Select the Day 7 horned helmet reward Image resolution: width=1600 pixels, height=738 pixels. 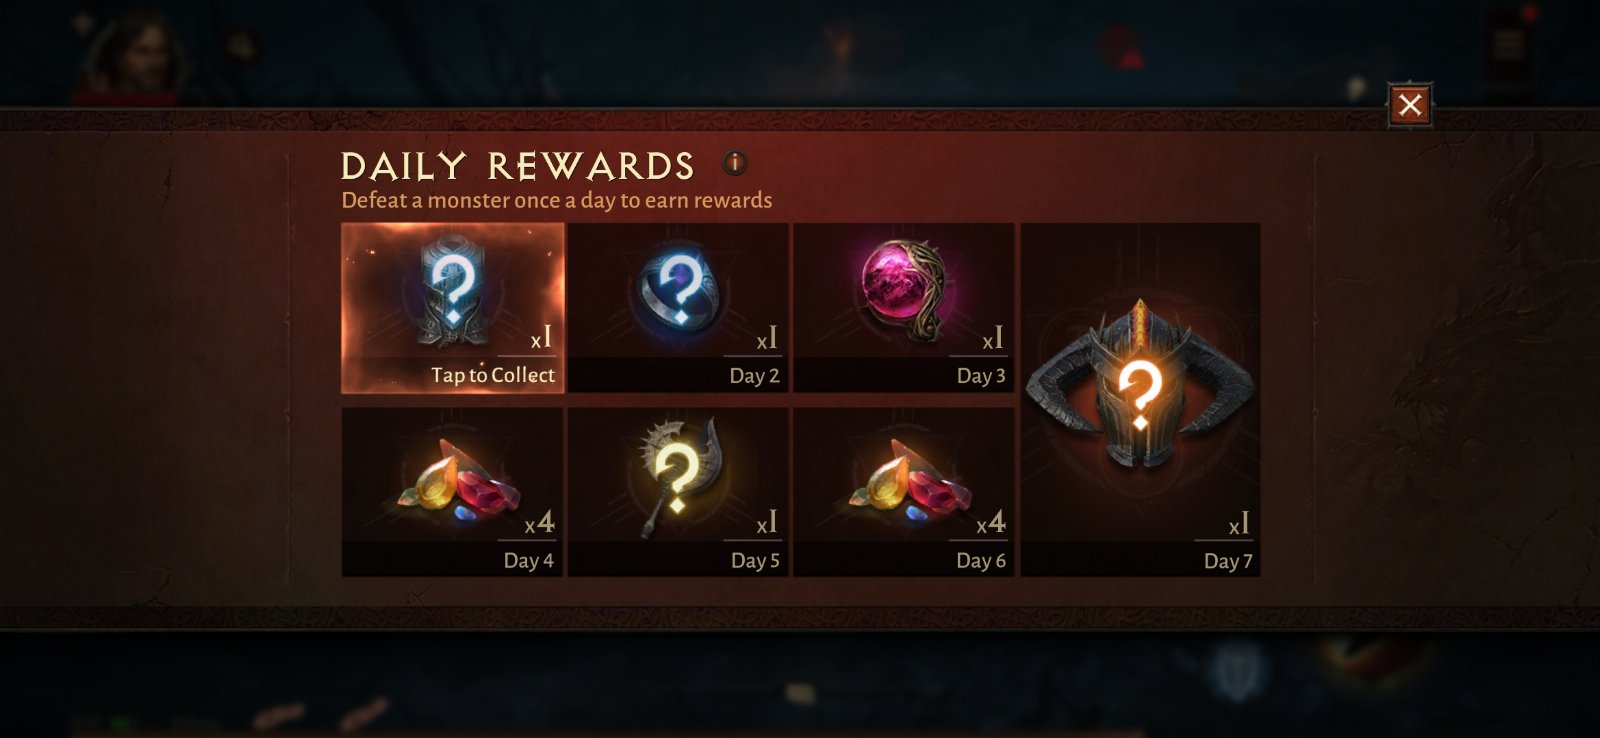click(1140, 400)
